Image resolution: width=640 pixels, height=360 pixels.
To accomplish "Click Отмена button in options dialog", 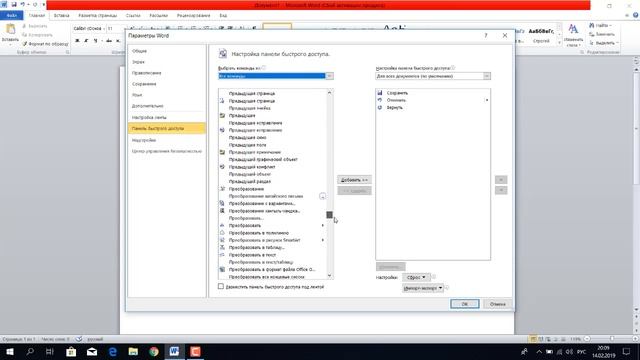I will (x=498, y=304).
